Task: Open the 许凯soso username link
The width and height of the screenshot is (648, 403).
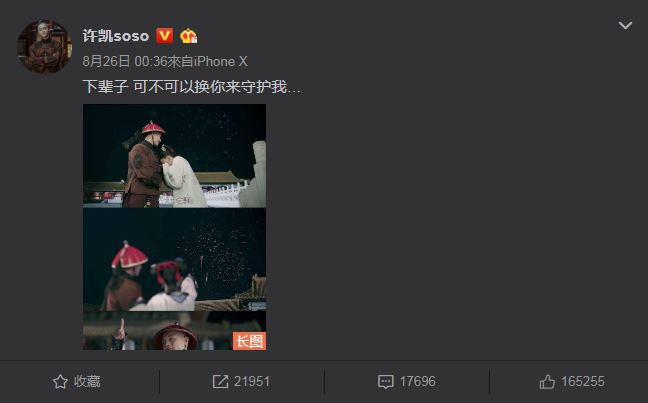Action: 116,36
